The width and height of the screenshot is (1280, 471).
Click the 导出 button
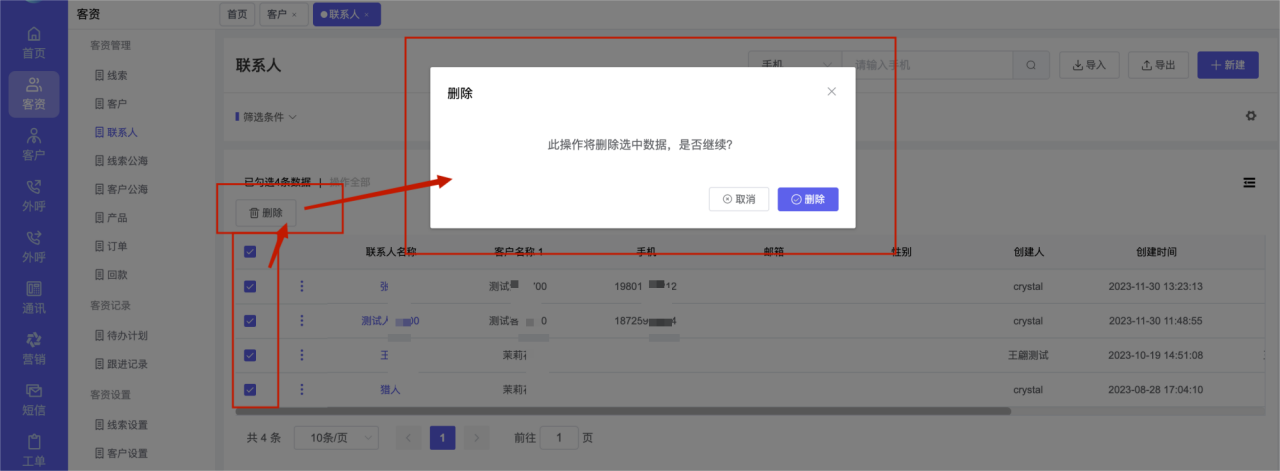(1158, 65)
